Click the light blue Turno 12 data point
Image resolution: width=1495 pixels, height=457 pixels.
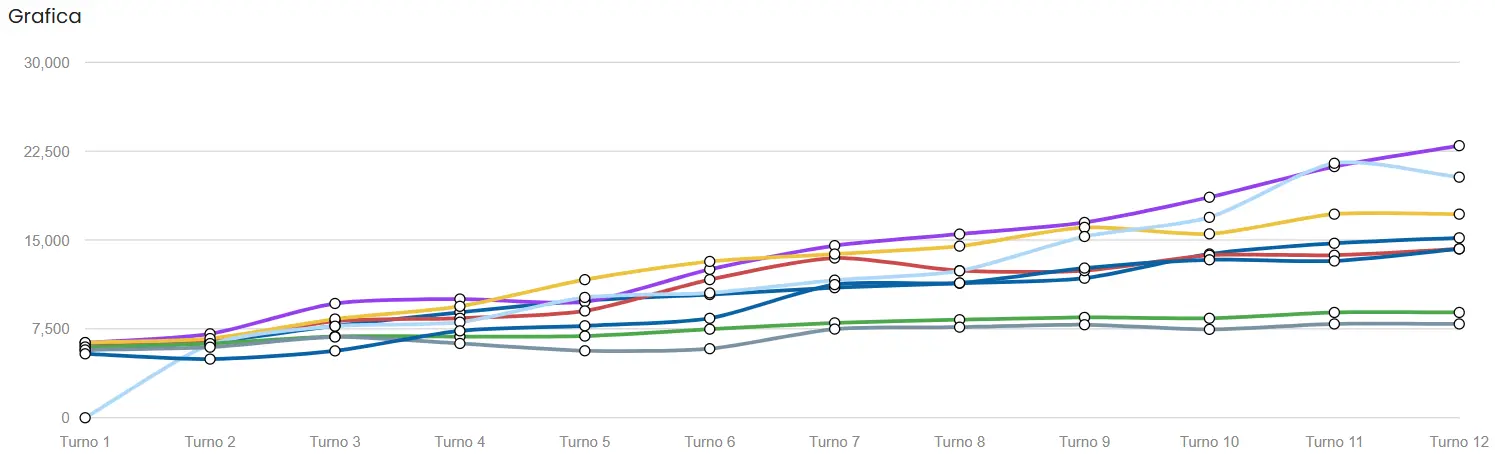[x=1459, y=177]
